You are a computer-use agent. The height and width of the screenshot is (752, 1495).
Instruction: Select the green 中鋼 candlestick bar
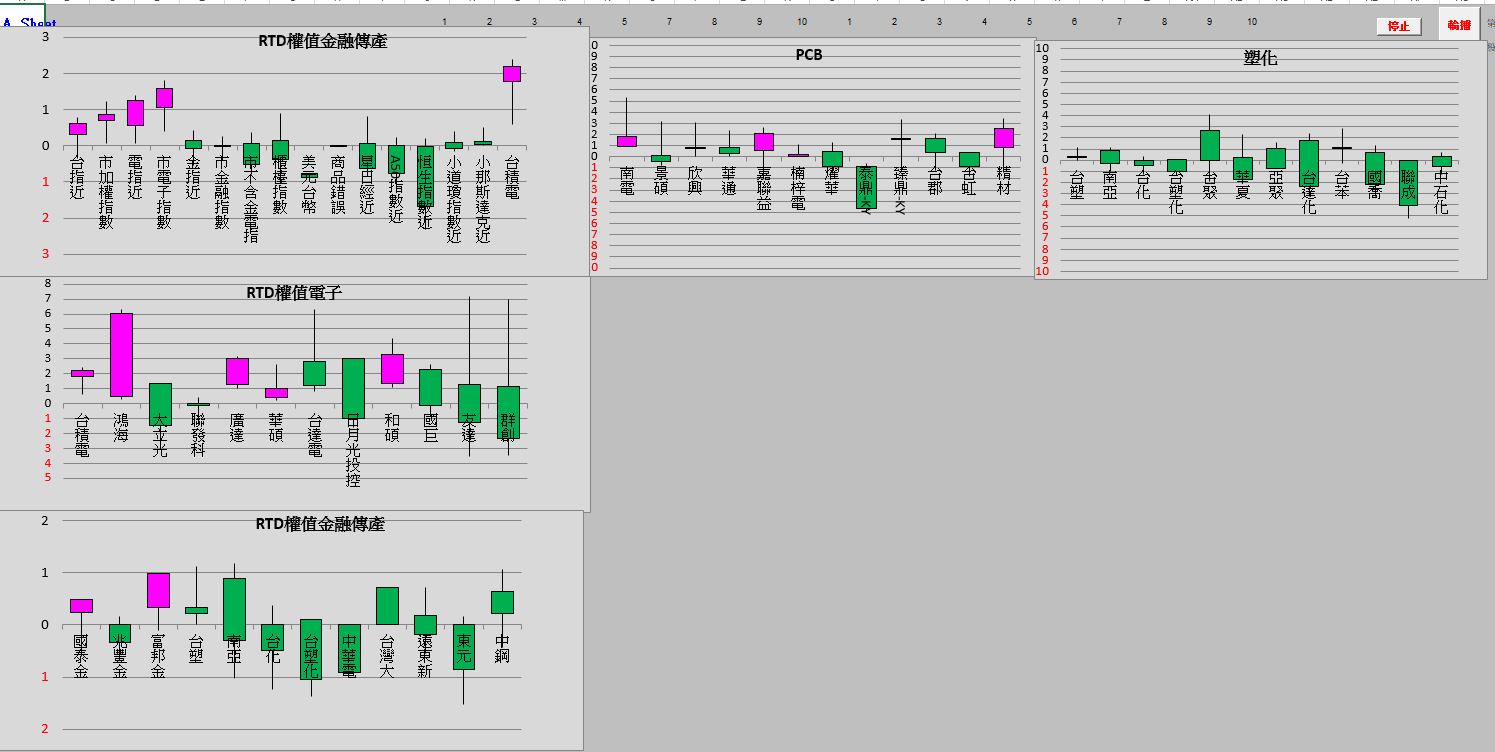[x=502, y=602]
